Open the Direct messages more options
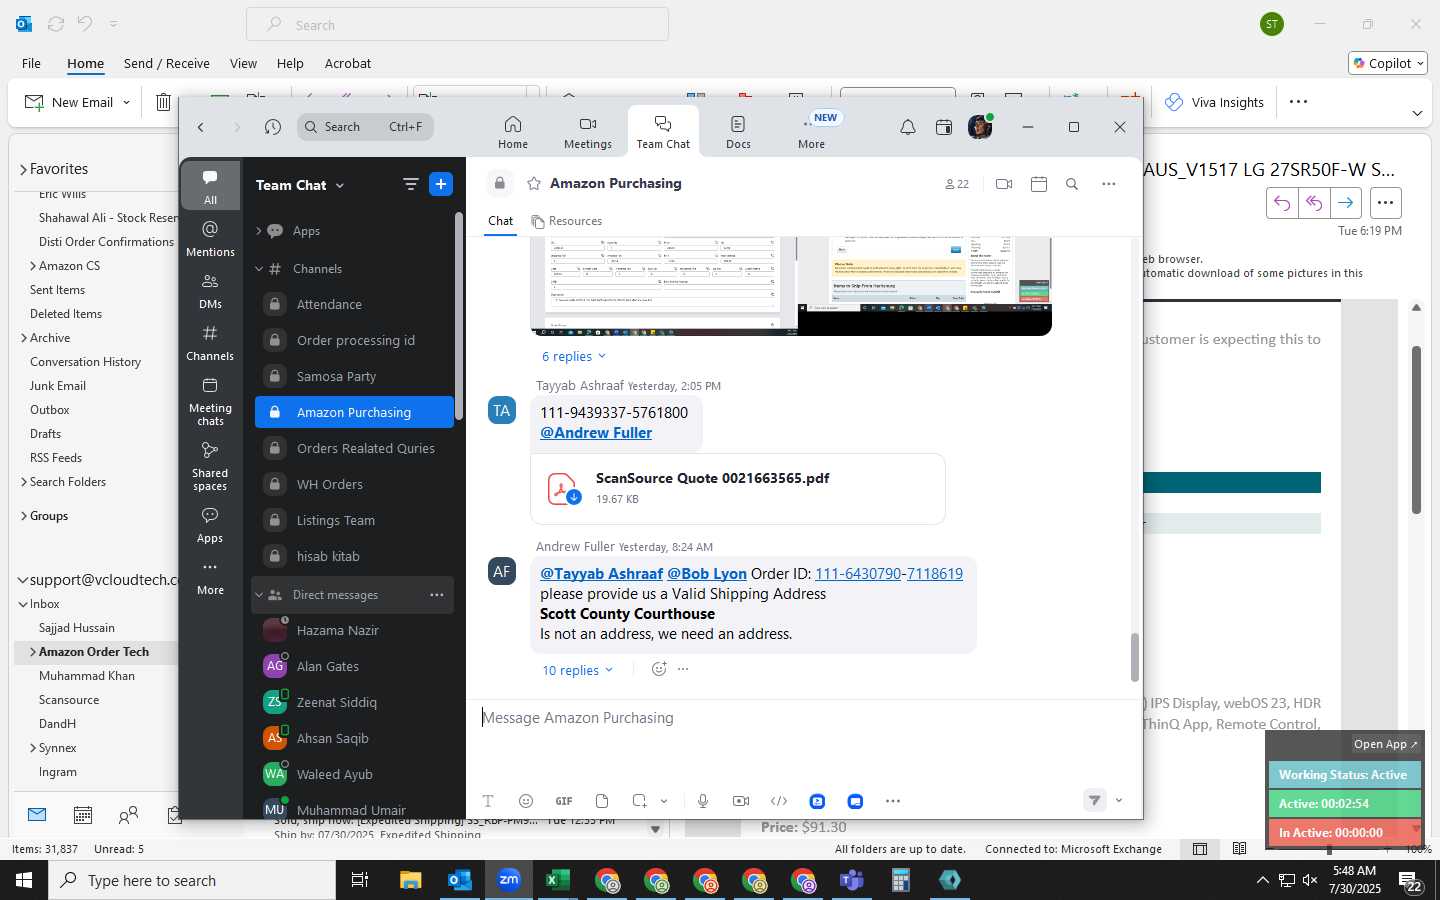This screenshot has width=1440, height=900. (437, 595)
